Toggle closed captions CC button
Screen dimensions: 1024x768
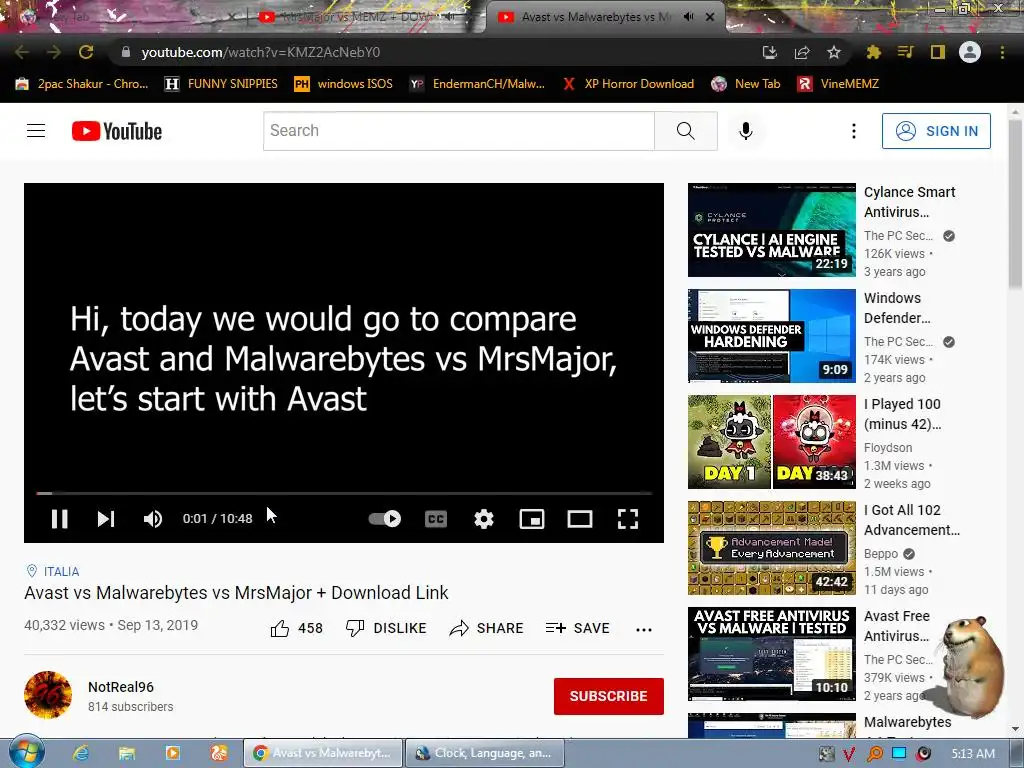tap(436, 519)
